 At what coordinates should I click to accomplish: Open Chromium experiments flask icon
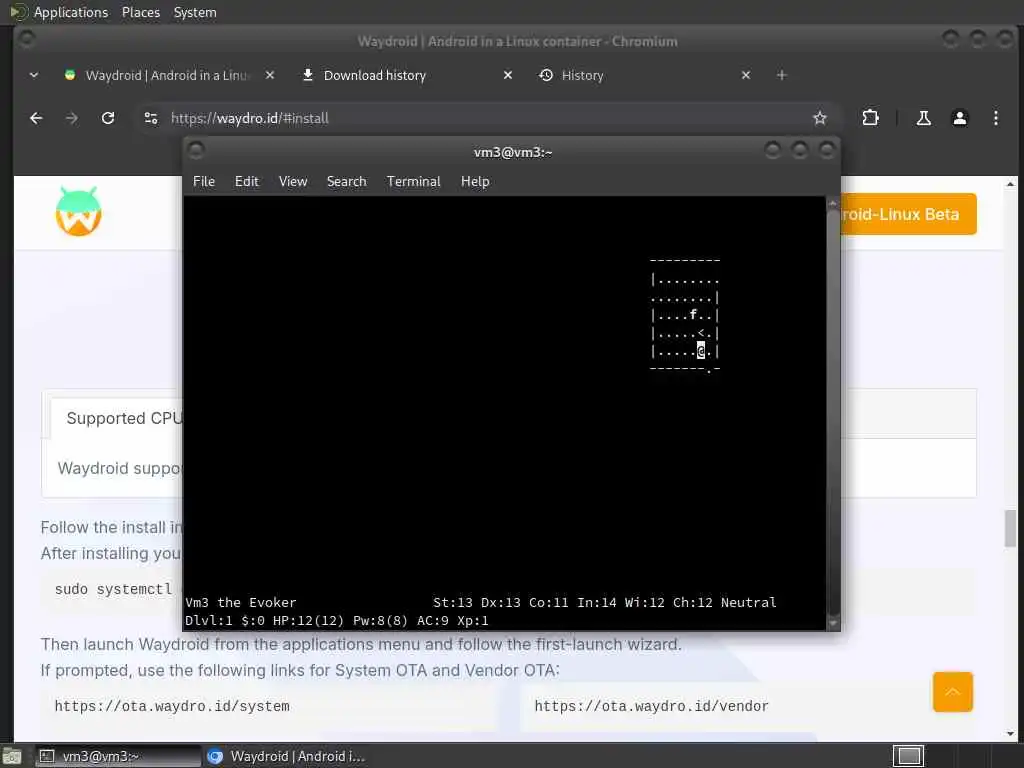pos(923,118)
